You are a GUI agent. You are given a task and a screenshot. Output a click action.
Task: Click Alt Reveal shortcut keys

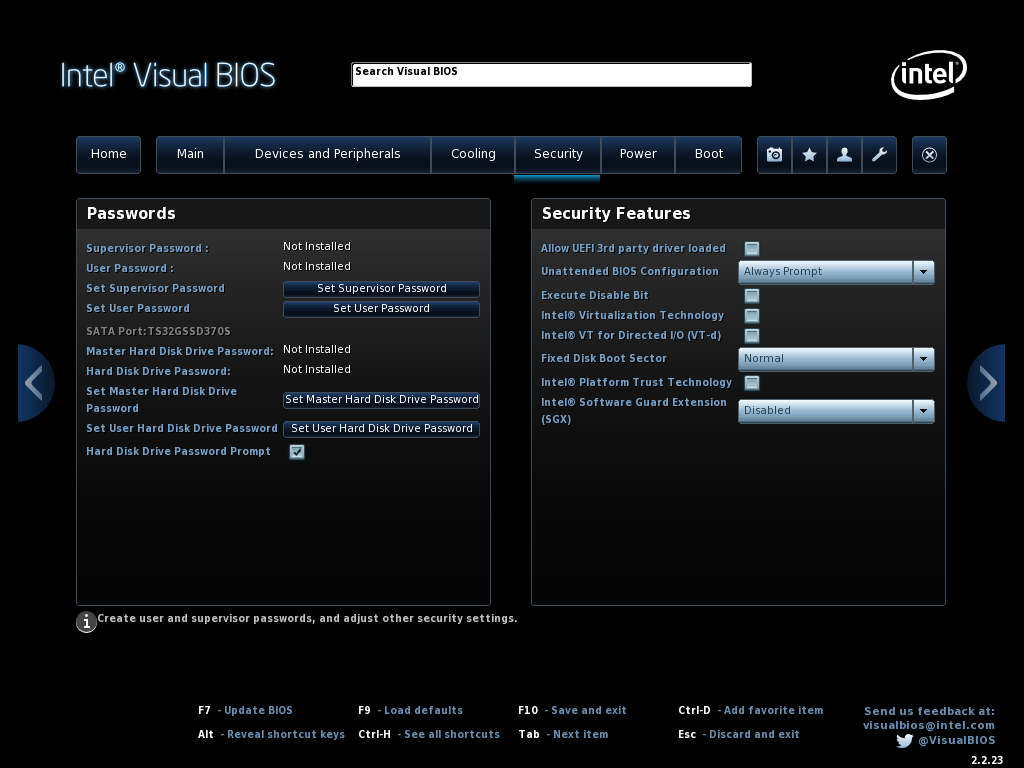(271, 735)
